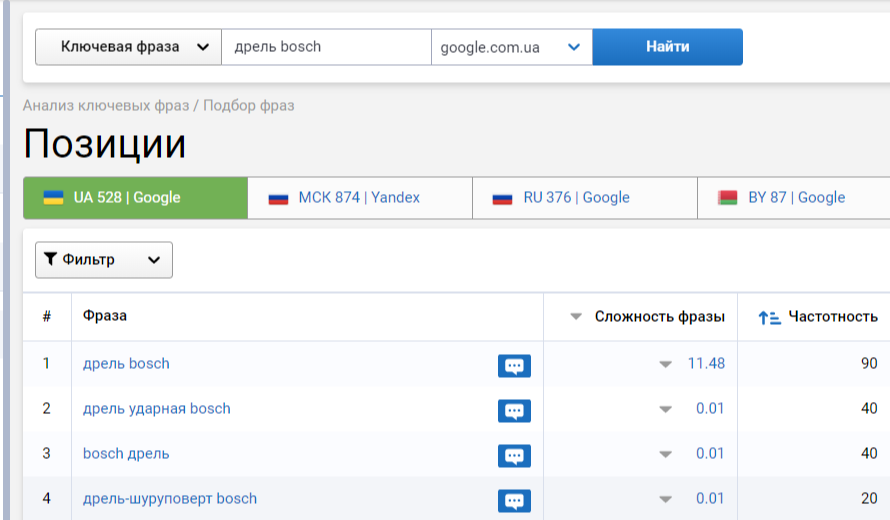Click the comment icon for 'дрель ударная bosch'

click(x=514, y=411)
